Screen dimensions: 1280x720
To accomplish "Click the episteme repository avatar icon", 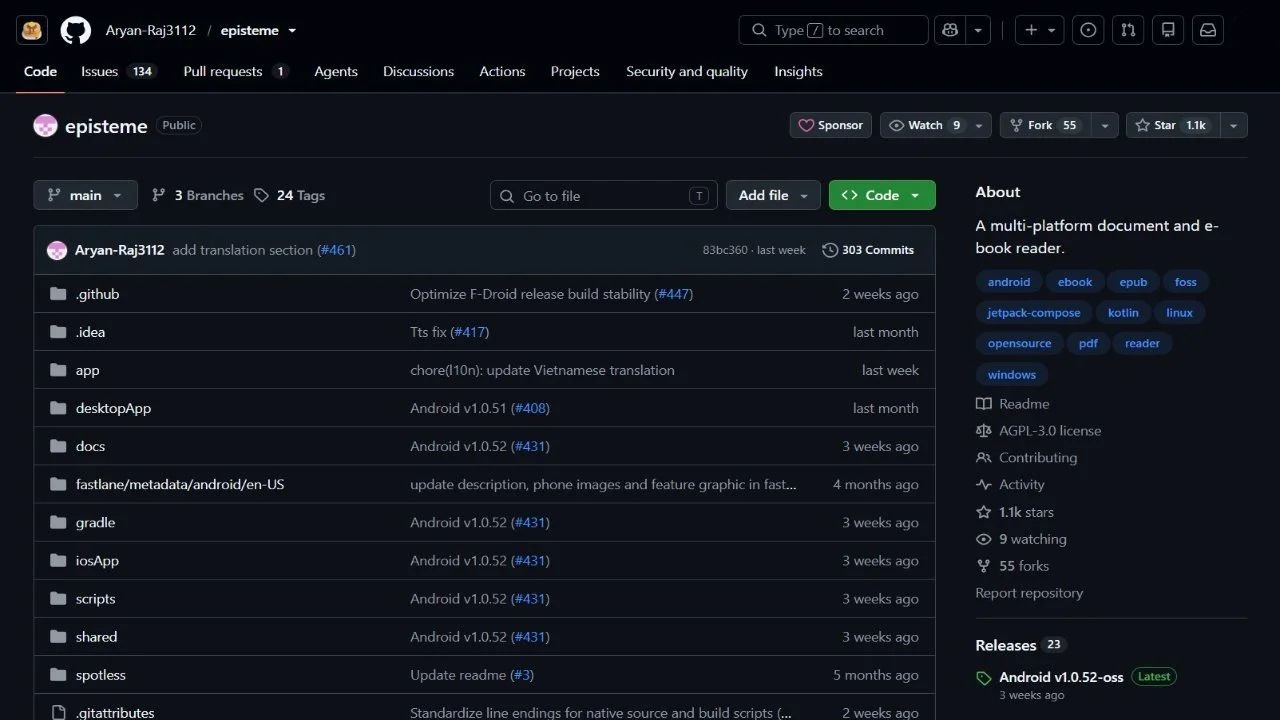I will coord(45,125).
